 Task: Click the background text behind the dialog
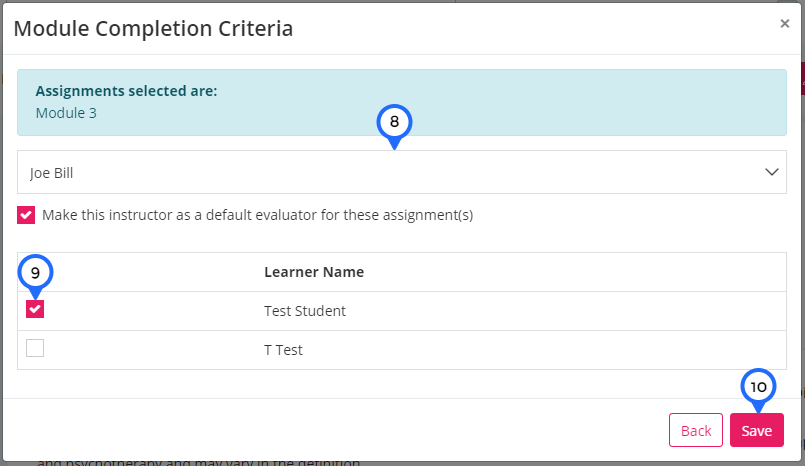(198, 462)
